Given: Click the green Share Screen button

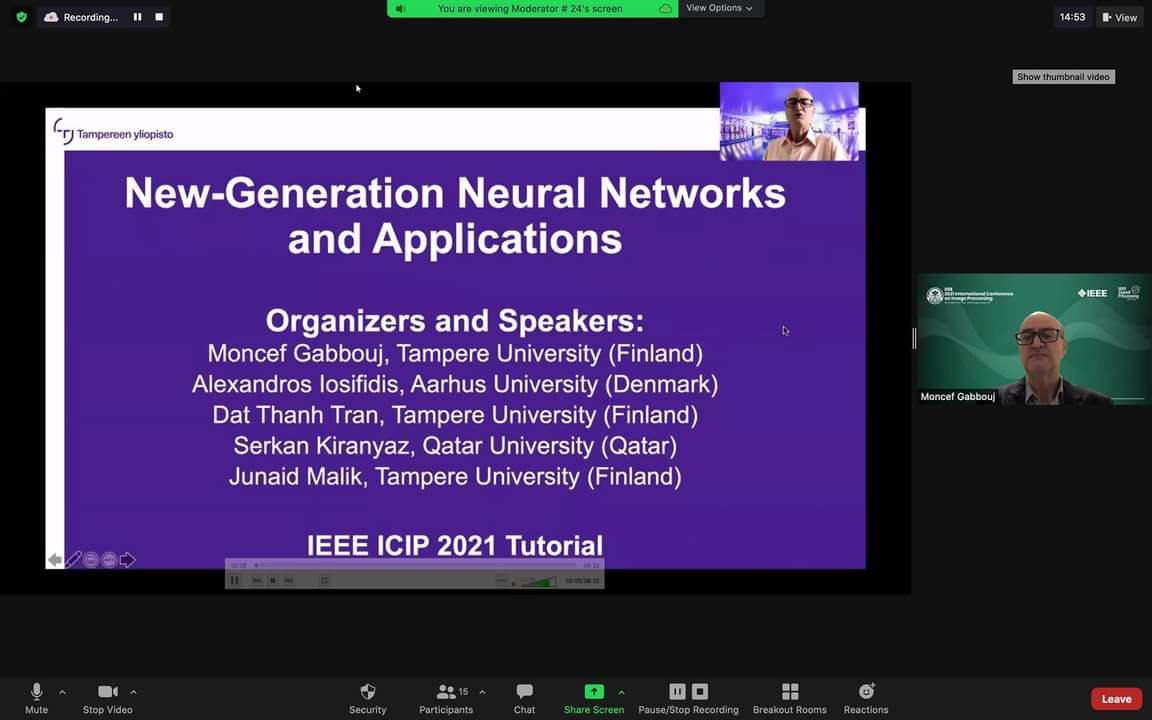Looking at the screenshot, I should [x=594, y=698].
